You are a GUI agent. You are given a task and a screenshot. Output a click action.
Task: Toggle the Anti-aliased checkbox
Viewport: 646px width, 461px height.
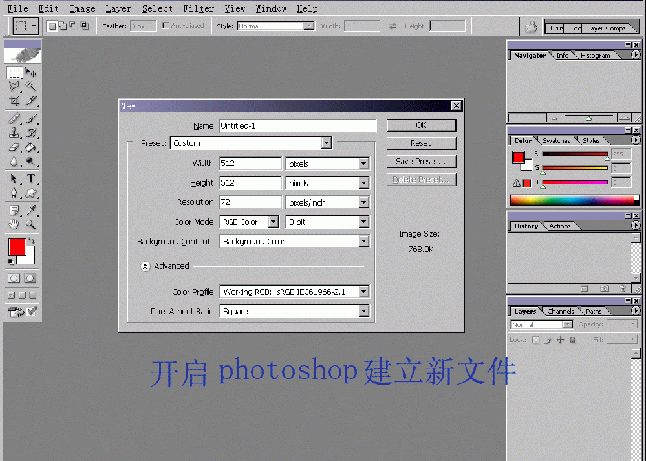click(166, 26)
